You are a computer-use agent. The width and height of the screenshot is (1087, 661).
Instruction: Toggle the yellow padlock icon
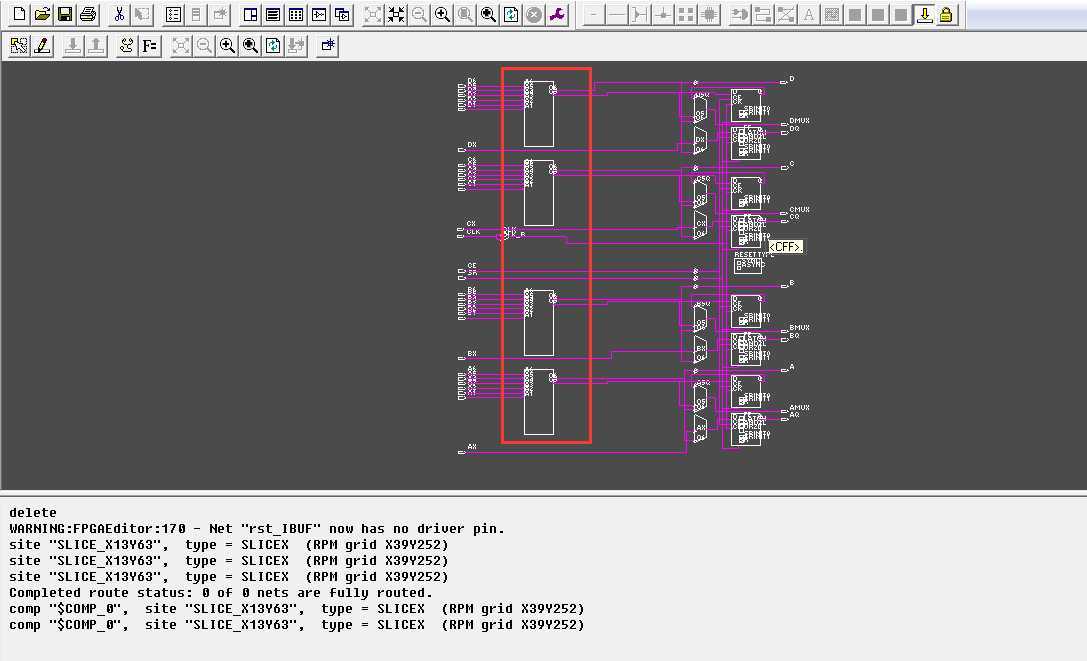[946, 14]
